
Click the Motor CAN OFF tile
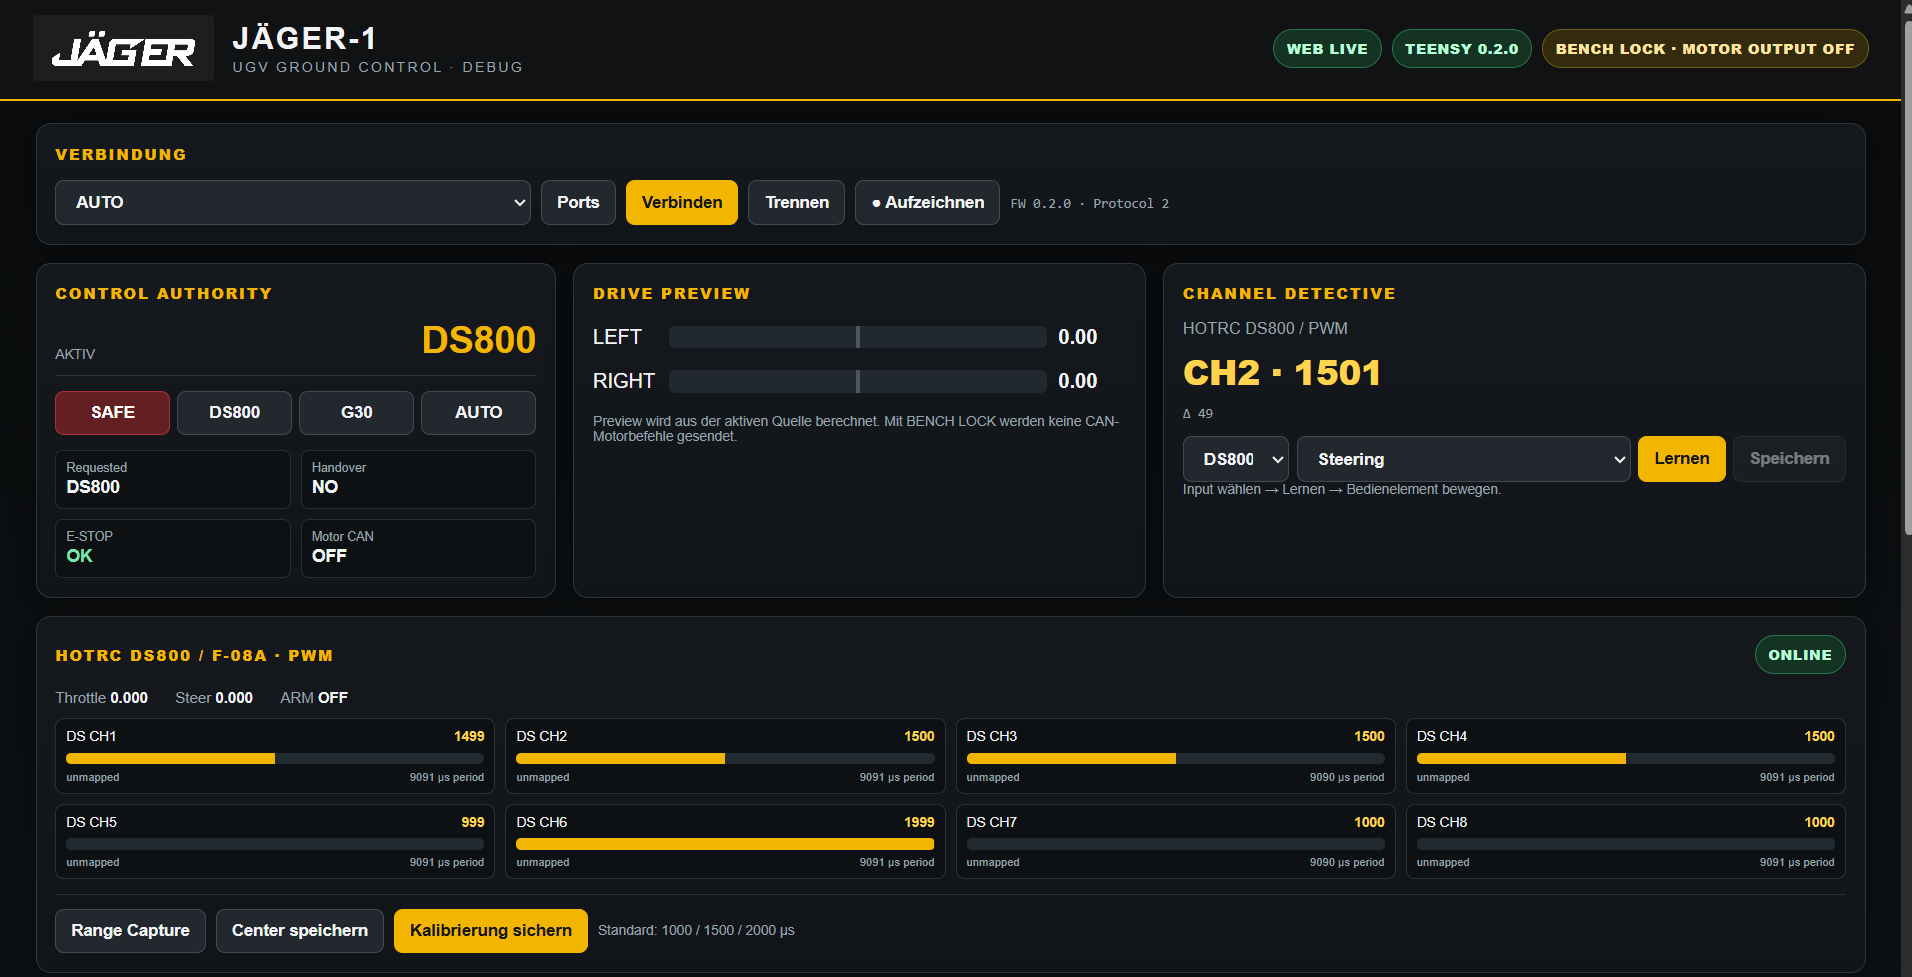pyautogui.click(x=418, y=548)
